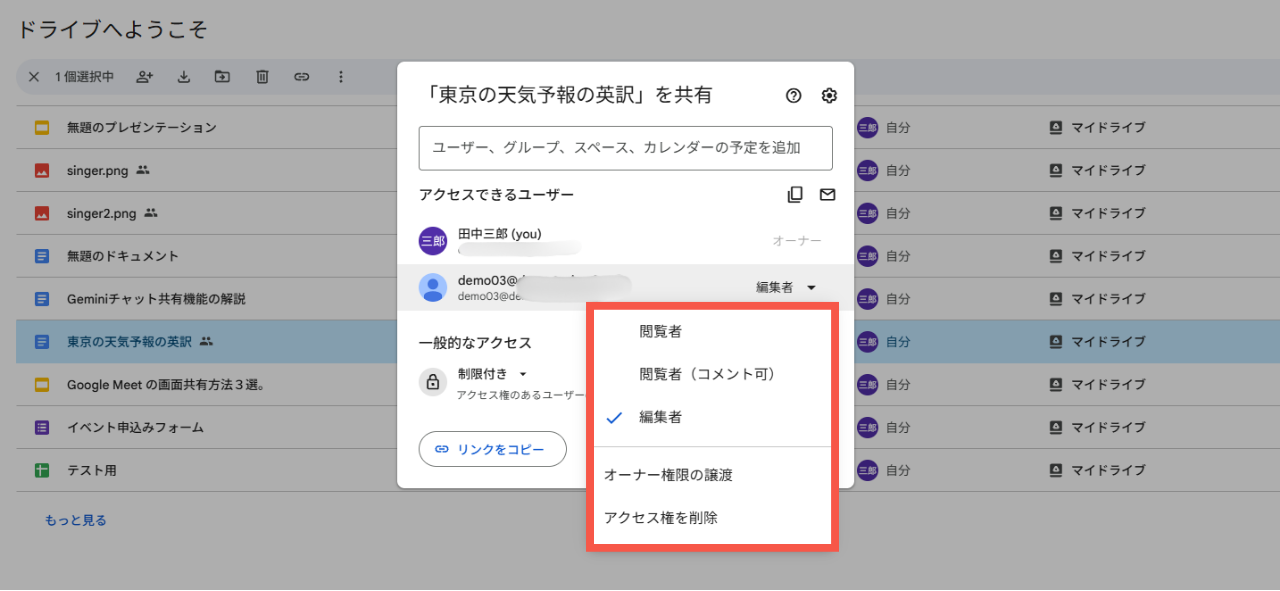Click slides icon of 無題のプレゼンテーション
Image resolution: width=1280 pixels, height=591 pixels.
pos(42,128)
